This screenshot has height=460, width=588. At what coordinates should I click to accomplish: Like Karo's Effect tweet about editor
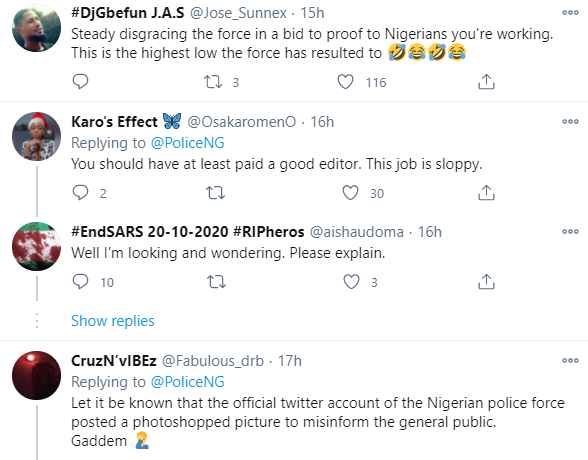pyautogui.click(x=350, y=193)
